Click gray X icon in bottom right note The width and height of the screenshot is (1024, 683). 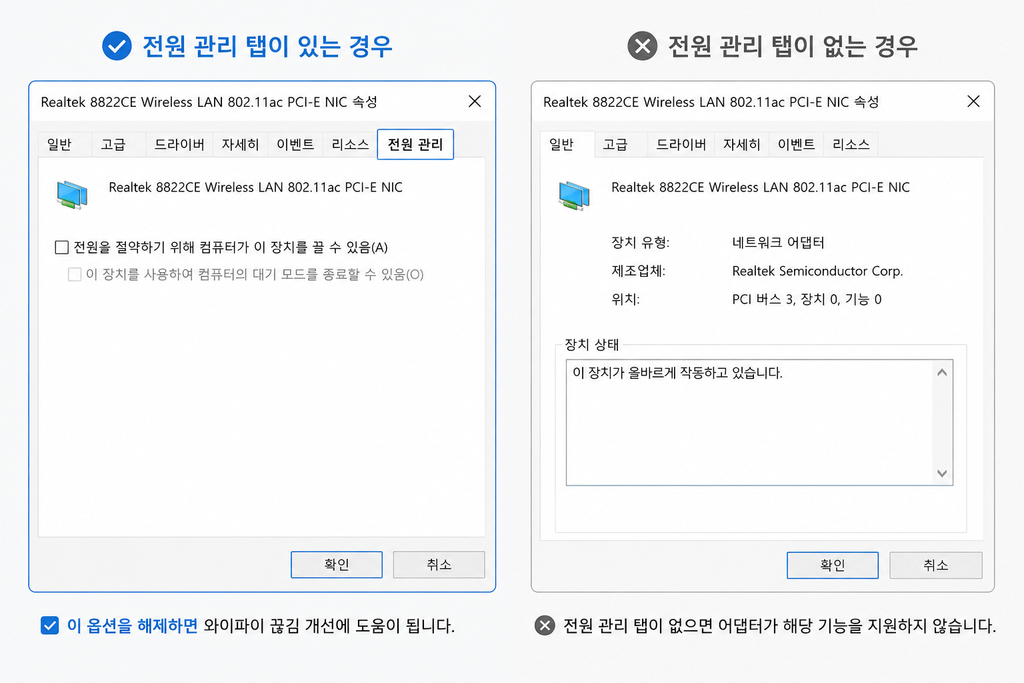[x=545, y=626]
